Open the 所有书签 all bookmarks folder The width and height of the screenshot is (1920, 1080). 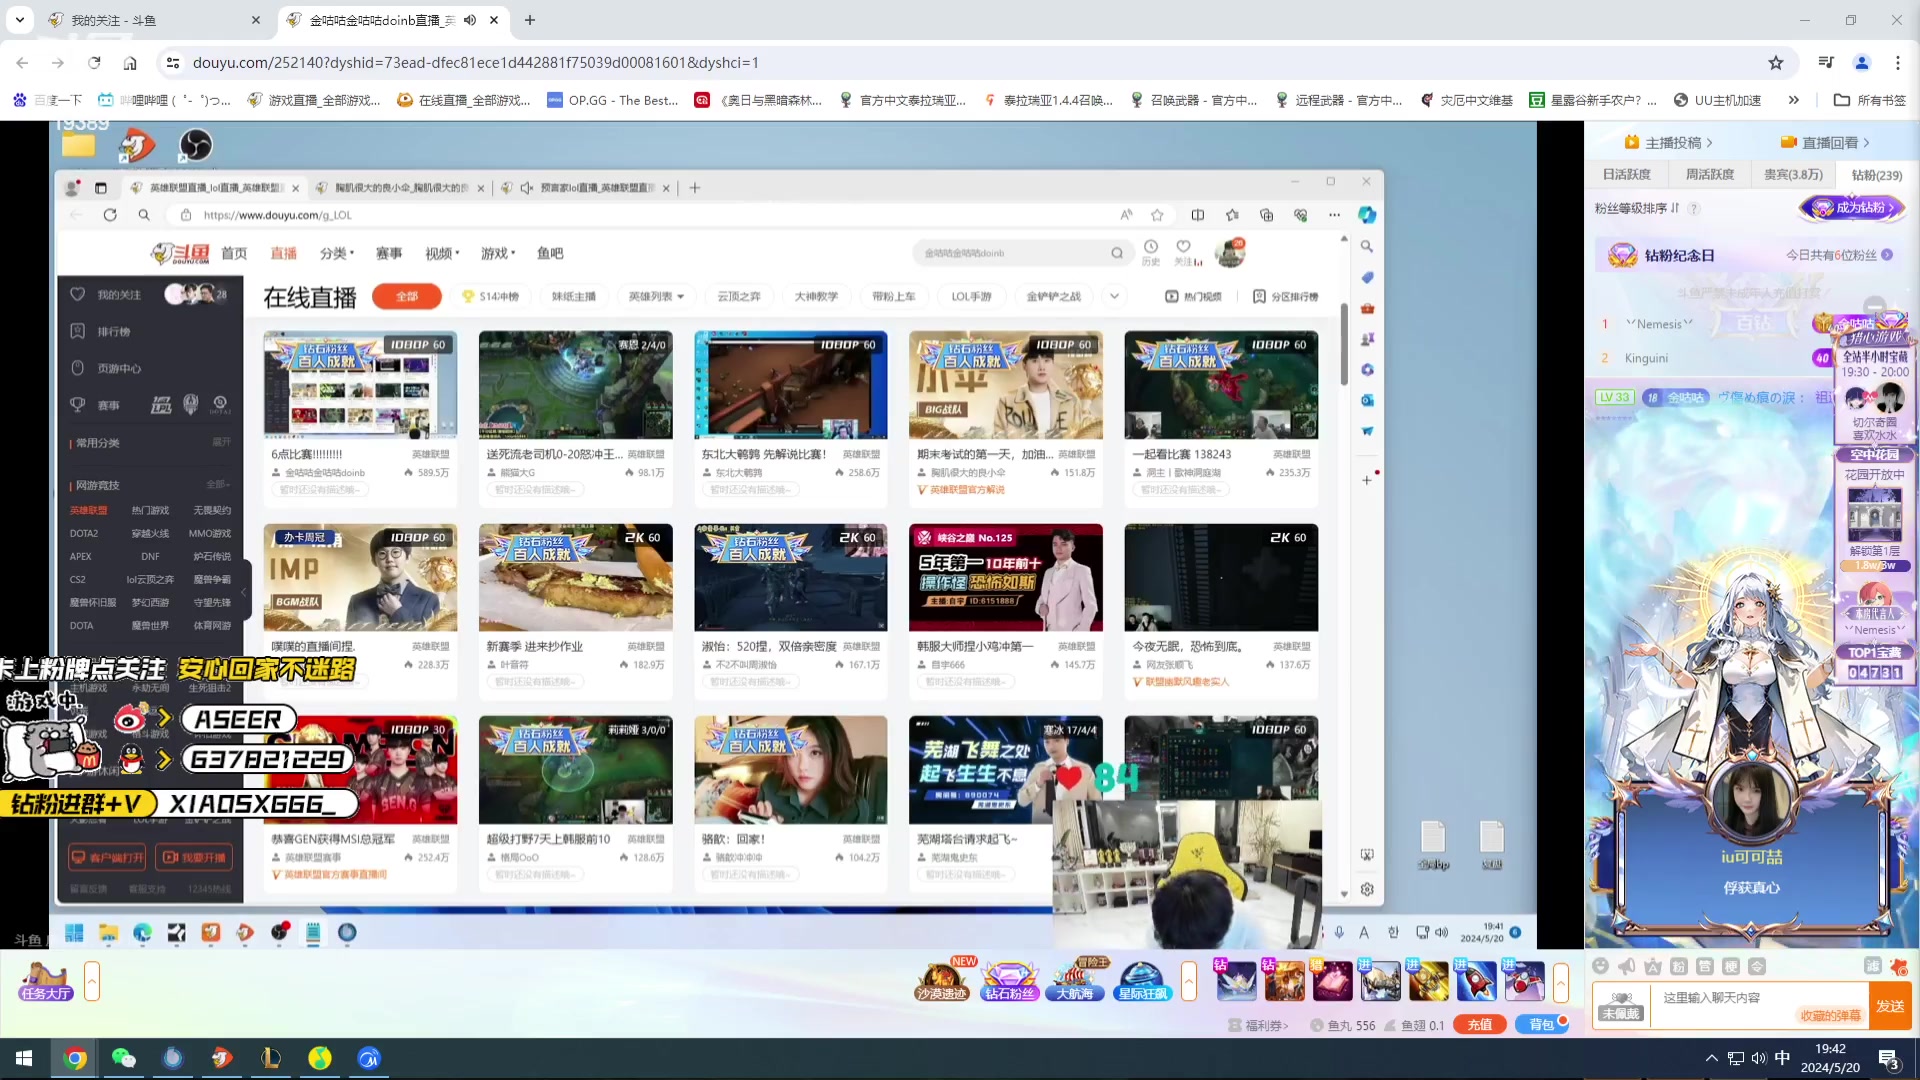click(1870, 100)
